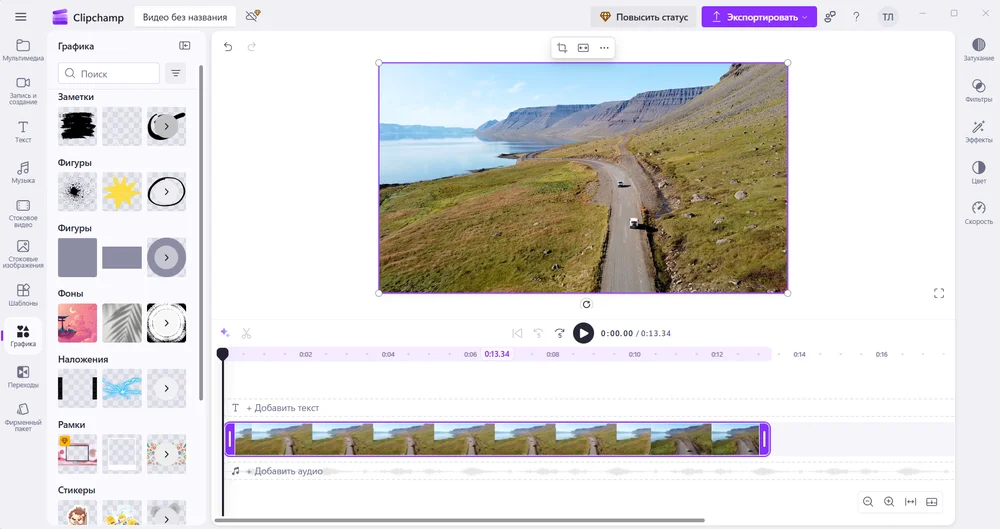Open the Speed panel in right sidebar
Viewport: 1000px width, 529px height.
[978, 212]
